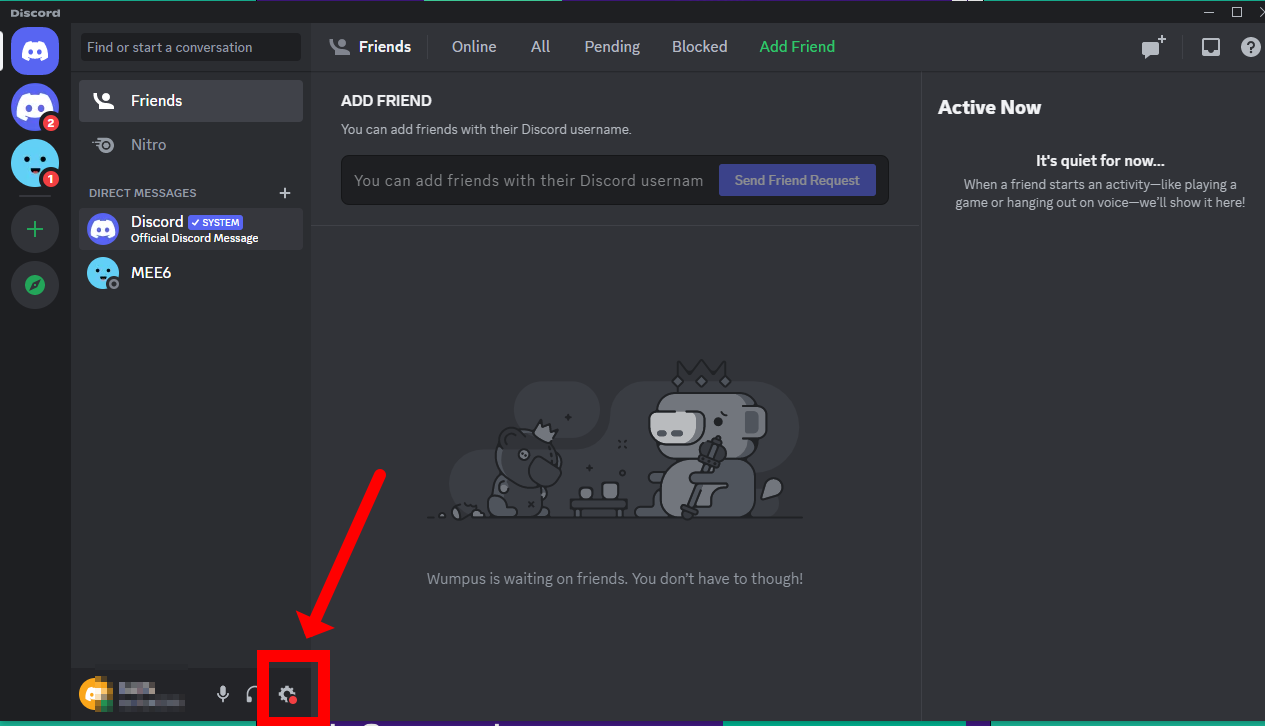Open the Nitro page
Image resolution: width=1265 pixels, height=726 pixels.
pos(191,145)
